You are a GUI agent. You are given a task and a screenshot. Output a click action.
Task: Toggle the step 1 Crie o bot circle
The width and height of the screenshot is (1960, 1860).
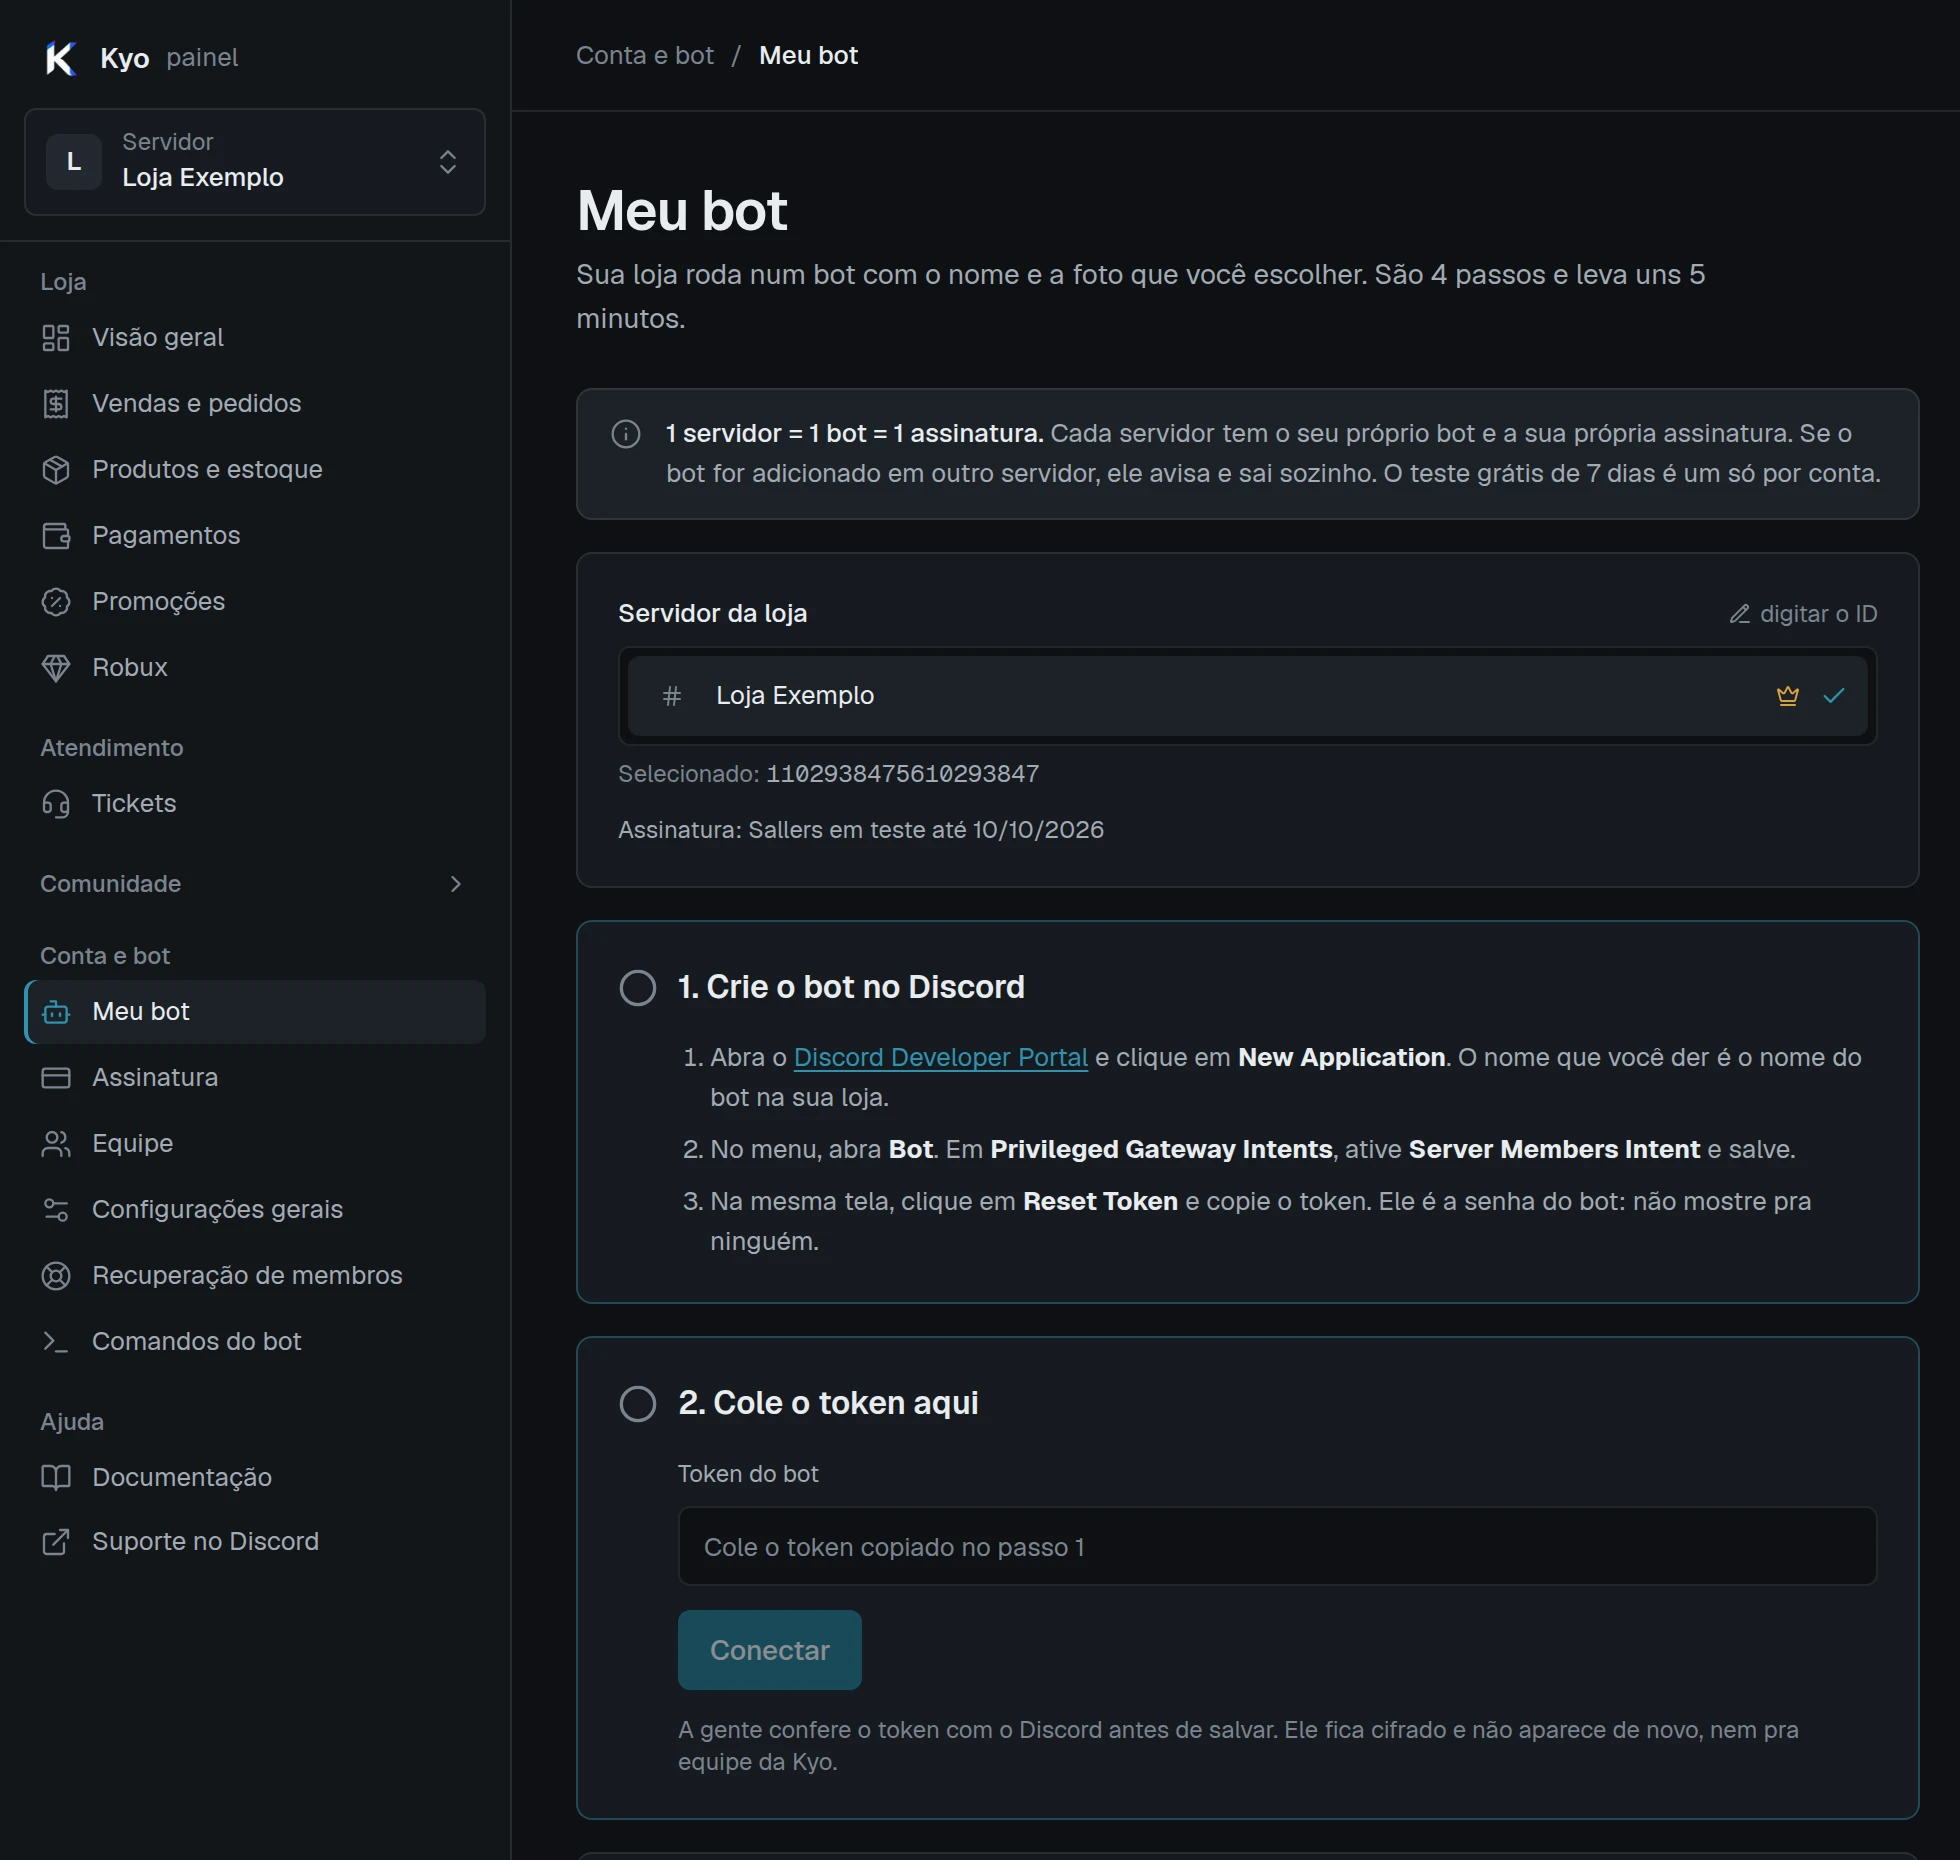coord(638,988)
